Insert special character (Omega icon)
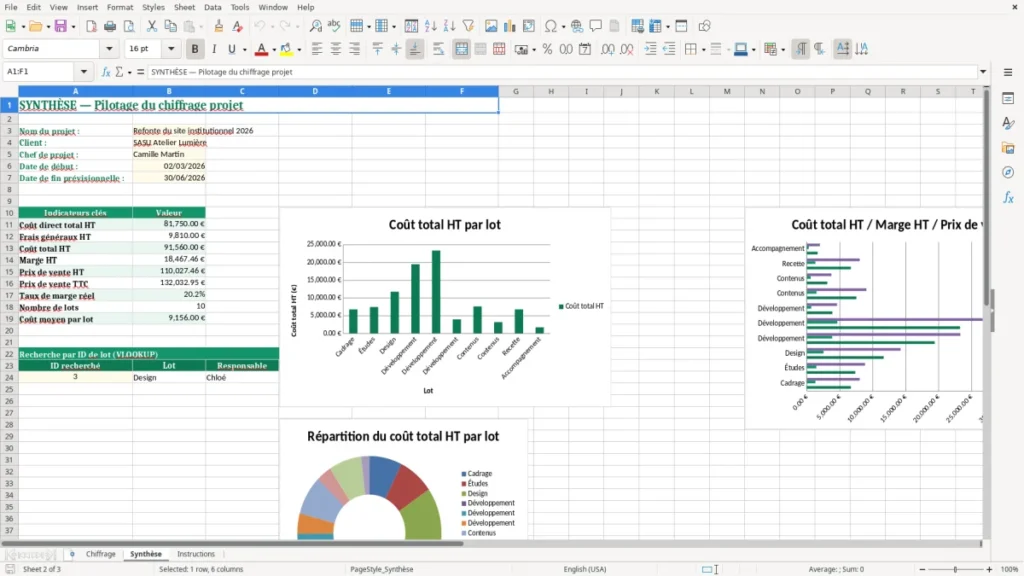Screen dimensions: 1024x576 click(x=551, y=26)
